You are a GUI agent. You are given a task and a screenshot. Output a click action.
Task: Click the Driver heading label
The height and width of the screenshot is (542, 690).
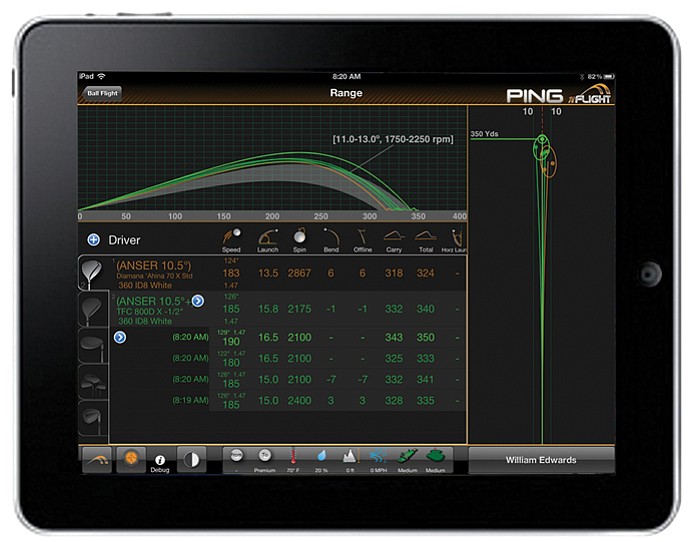(124, 240)
